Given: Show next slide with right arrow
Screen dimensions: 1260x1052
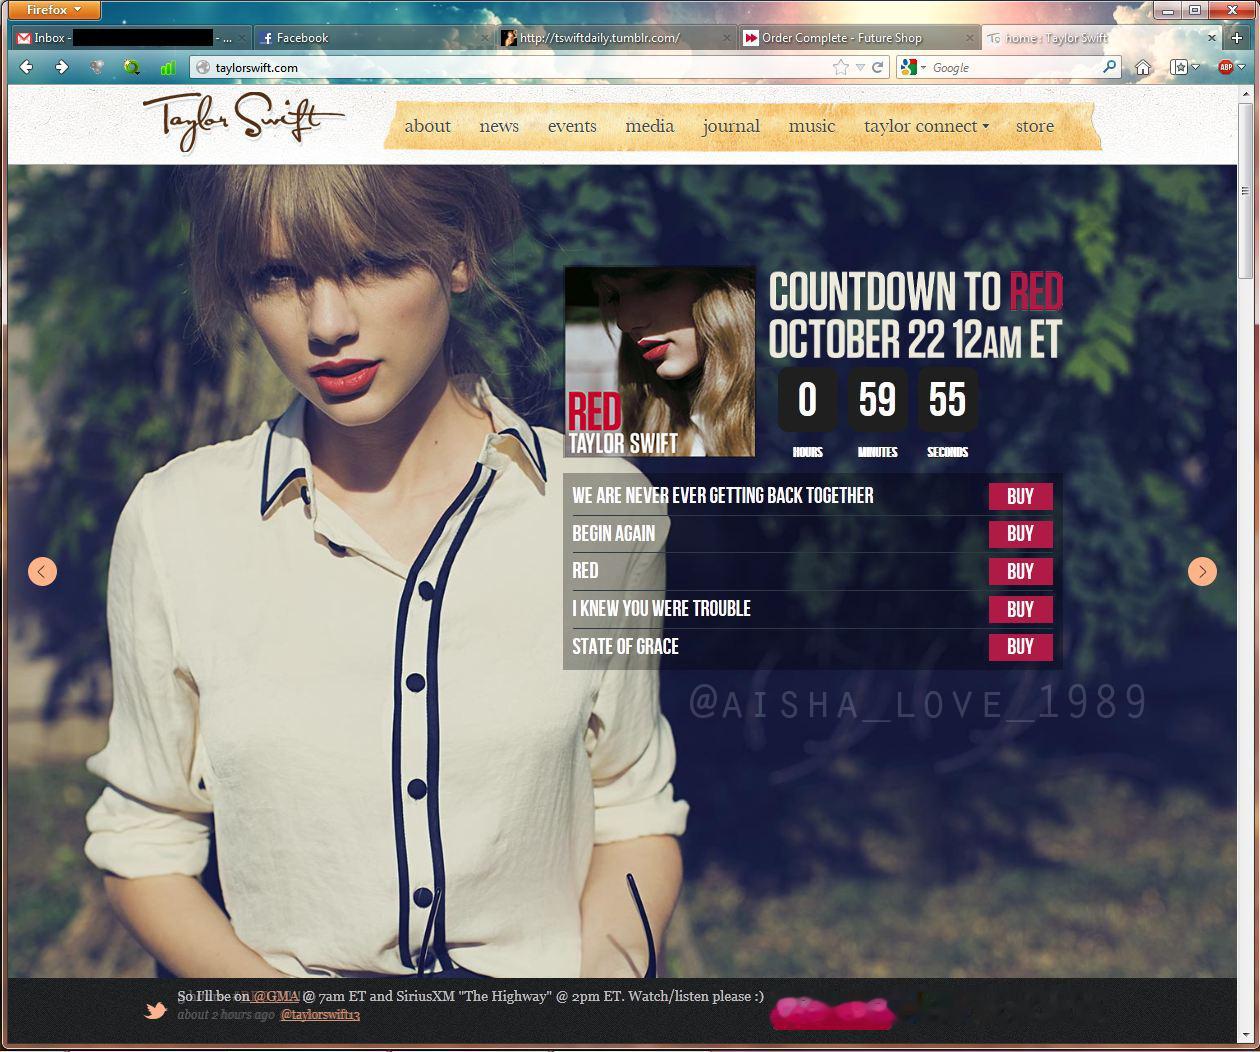Looking at the screenshot, I should pos(1202,571).
